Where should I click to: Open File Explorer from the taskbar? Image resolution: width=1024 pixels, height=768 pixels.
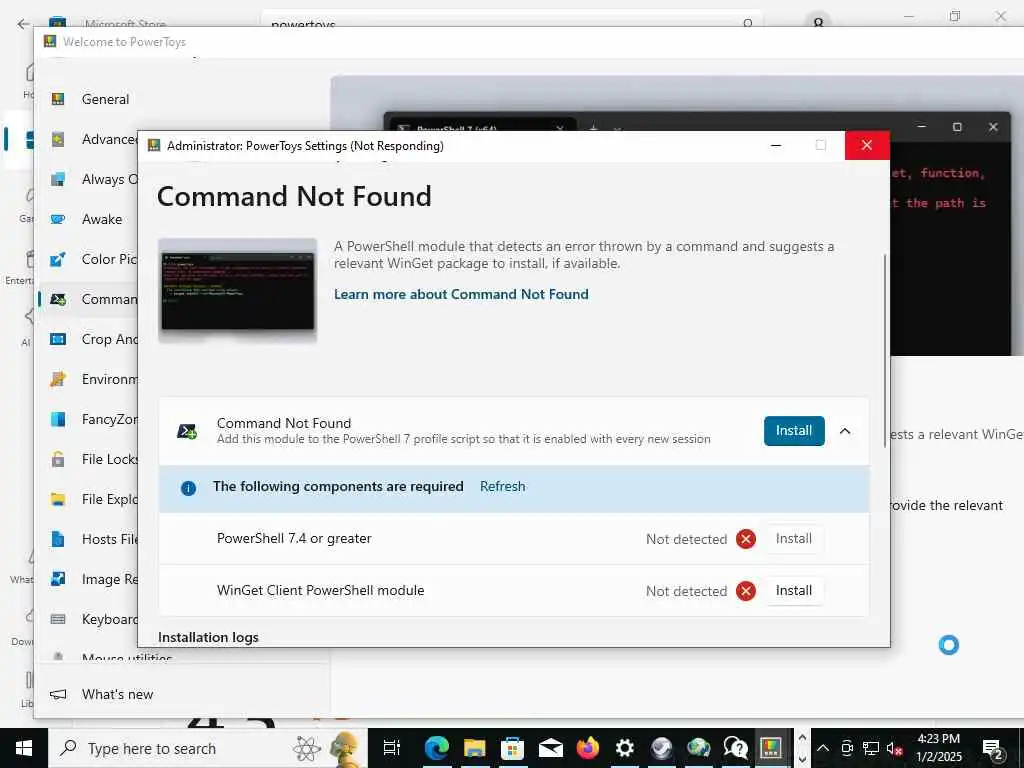point(475,748)
